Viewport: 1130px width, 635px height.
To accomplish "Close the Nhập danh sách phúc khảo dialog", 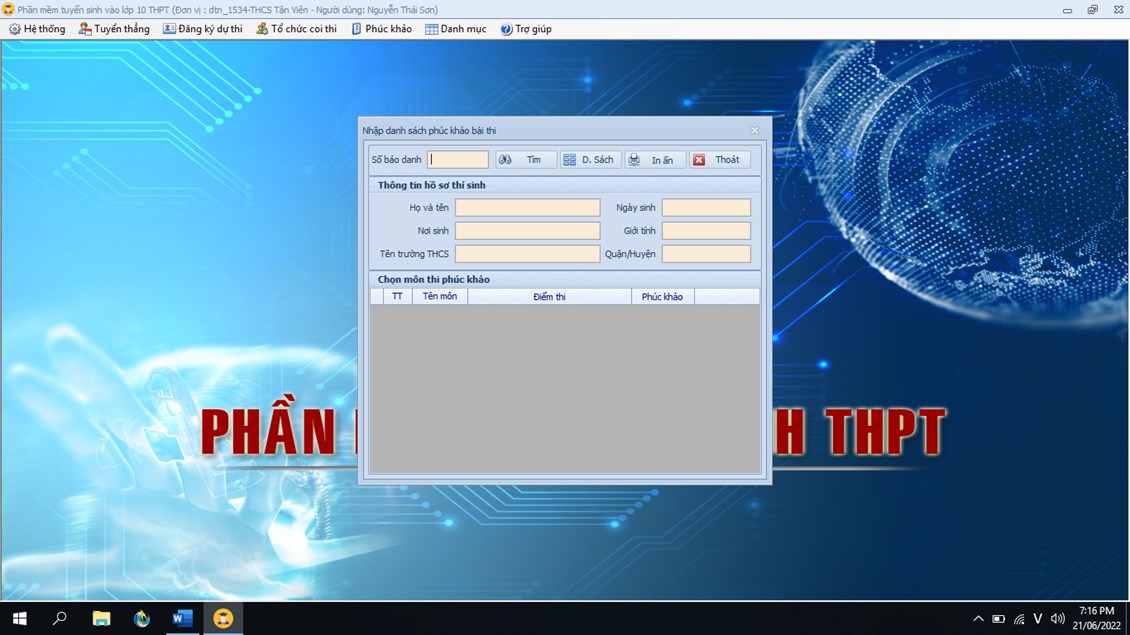I will coord(755,130).
